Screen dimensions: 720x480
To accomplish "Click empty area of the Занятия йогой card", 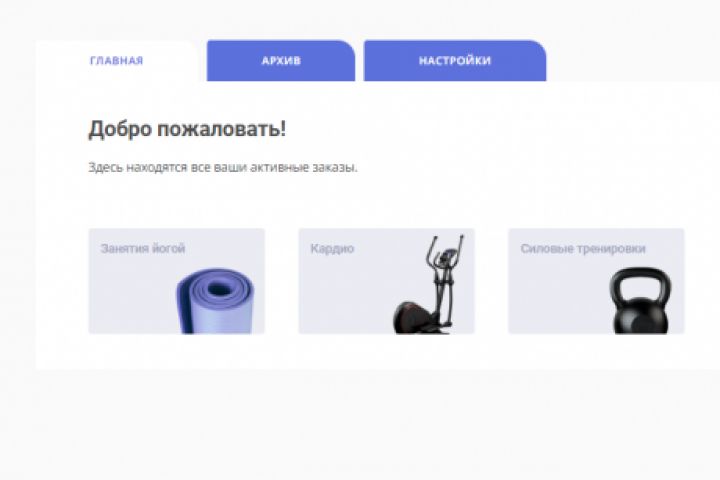I will pyautogui.click(x=131, y=299).
